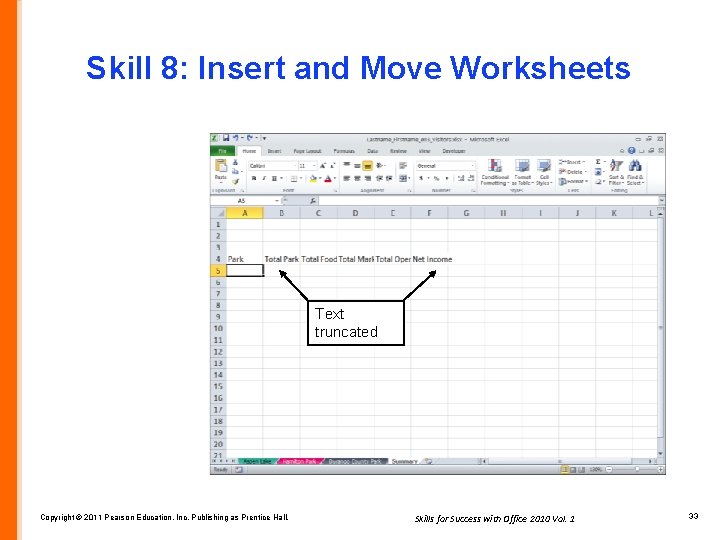
Task: Click cell A4 containing Park
Action: pos(245,259)
